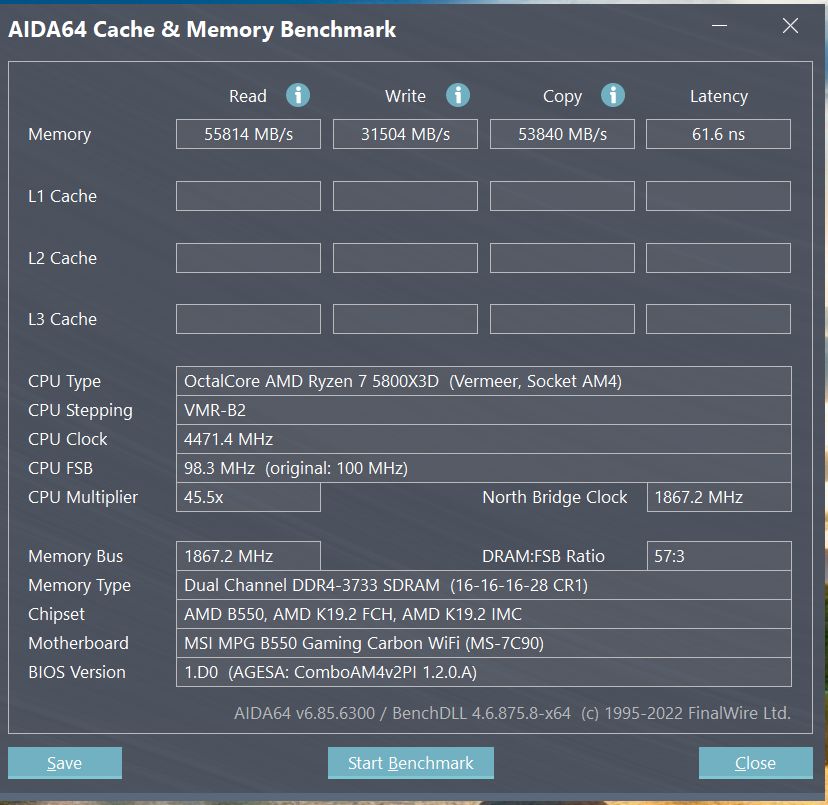The width and height of the screenshot is (828, 805).
Task: Click CPU FSB value 98.3 MHz
Action: [x=484, y=468]
